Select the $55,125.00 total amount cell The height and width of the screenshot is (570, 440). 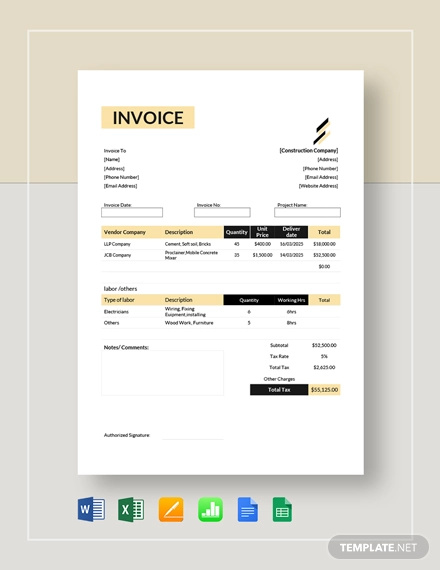point(324,390)
